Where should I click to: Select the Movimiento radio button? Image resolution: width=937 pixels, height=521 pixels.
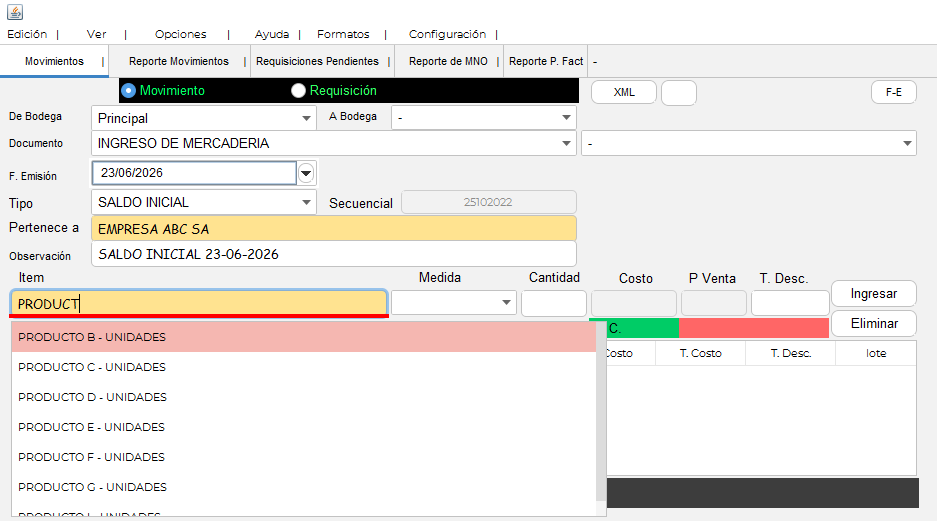click(128, 90)
